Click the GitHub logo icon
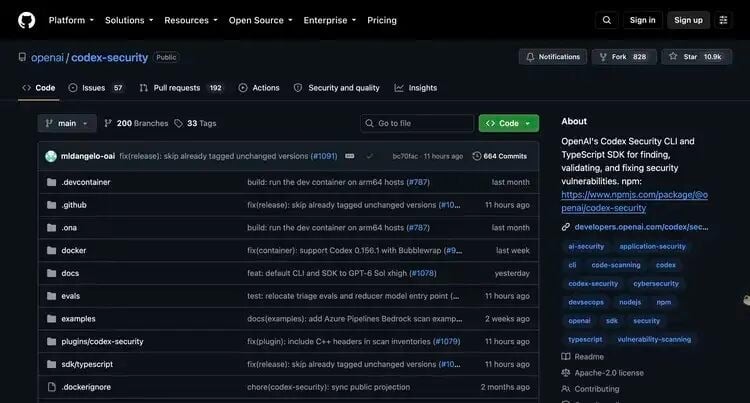750x403 pixels. (x=26, y=20)
